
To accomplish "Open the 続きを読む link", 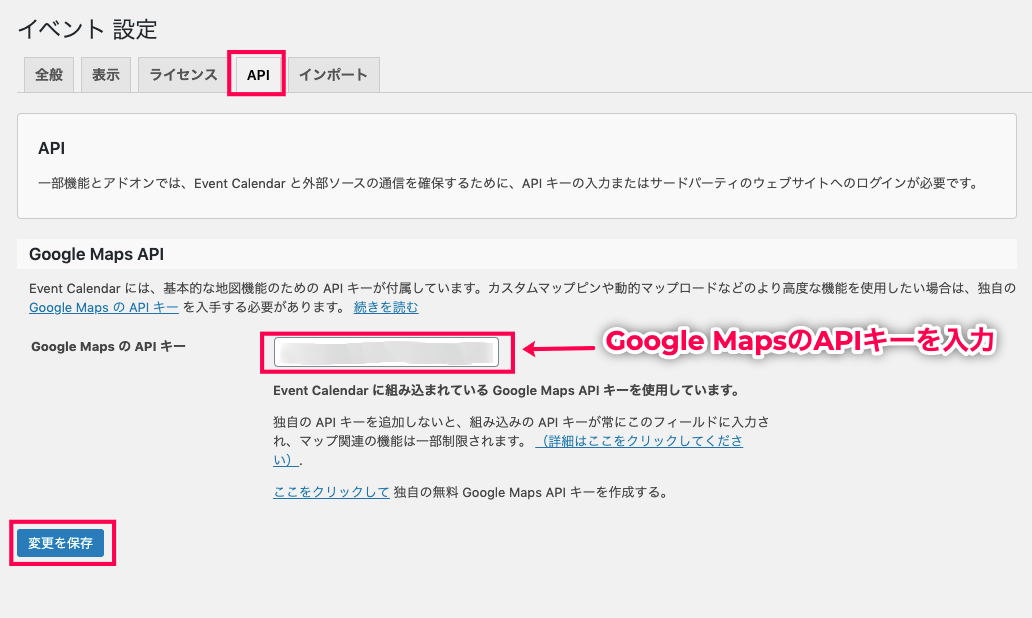I will (386, 307).
